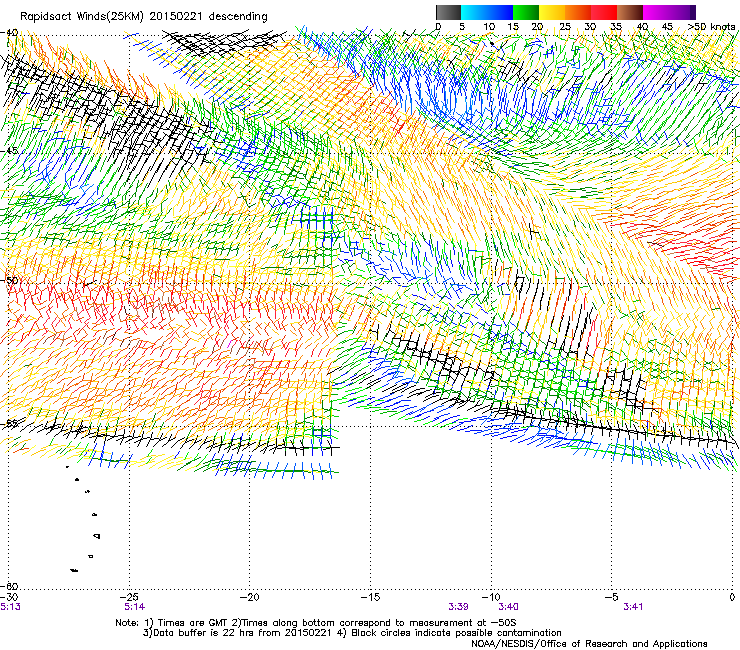Viewport: 740px width, 650px height.
Task: Click the purple '3:40' time label
Action: [x=508, y=607]
